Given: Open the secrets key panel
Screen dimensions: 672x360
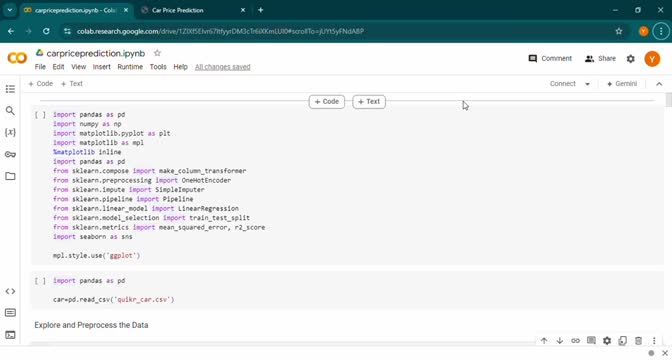Looking at the screenshot, I should pos(10,154).
